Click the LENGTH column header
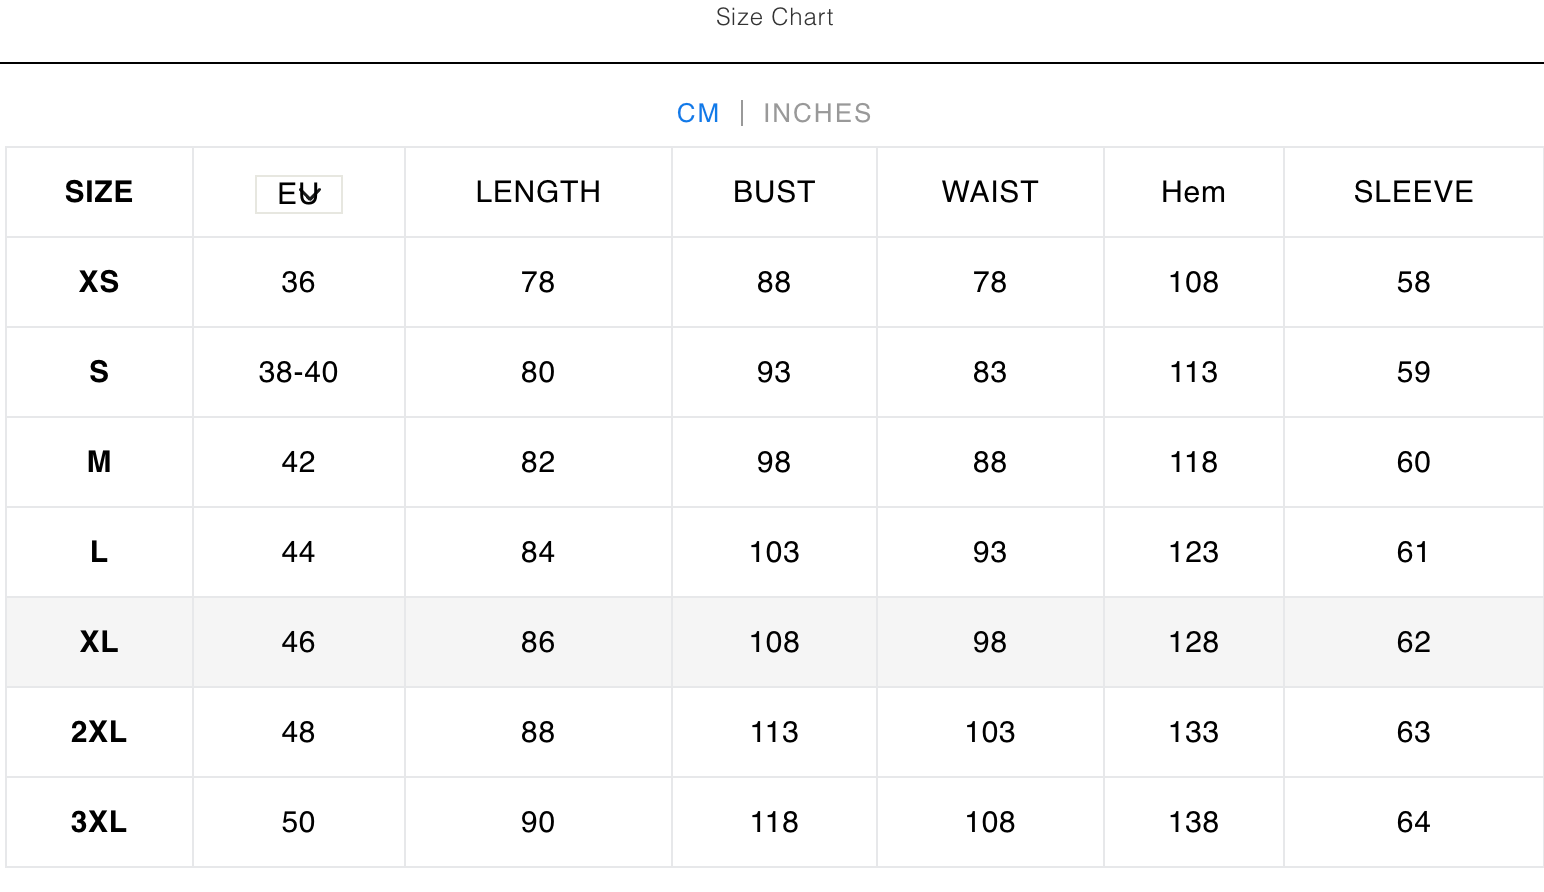1544x892 pixels. pyautogui.click(x=538, y=192)
